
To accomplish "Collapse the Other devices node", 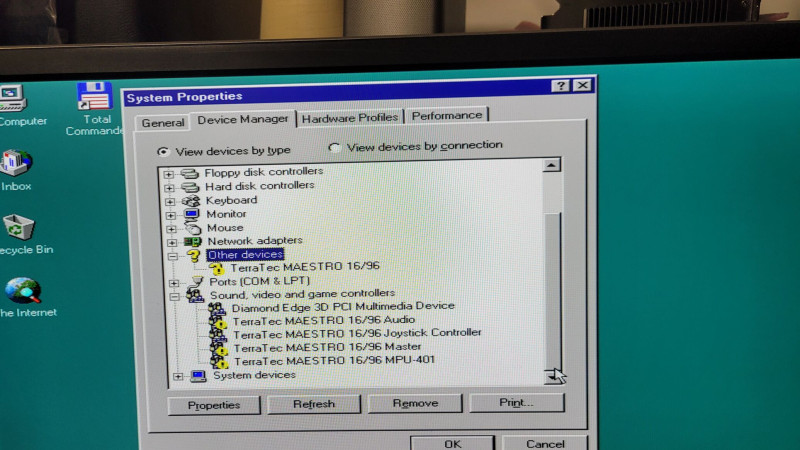I will click(172, 256).
